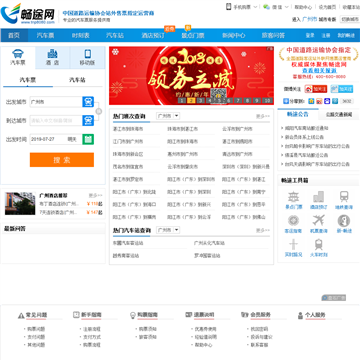
Task: Expand the 微信 dropdown arrow
Action: point(286,7)
